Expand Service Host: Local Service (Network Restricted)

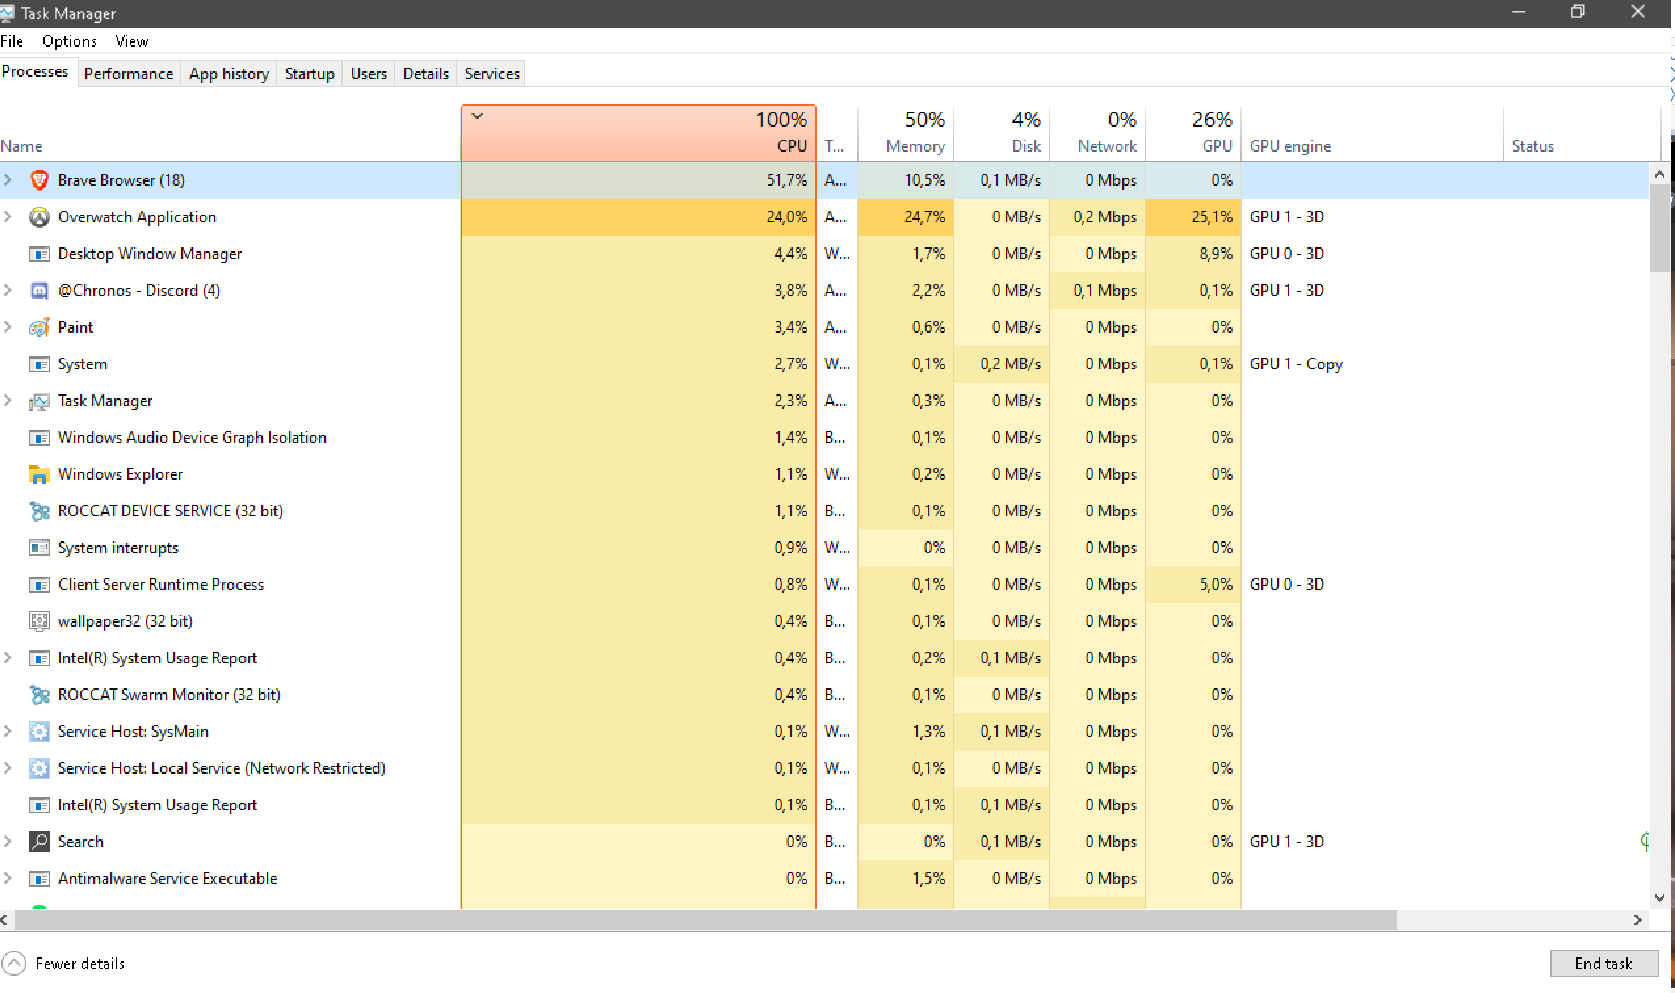8,768
